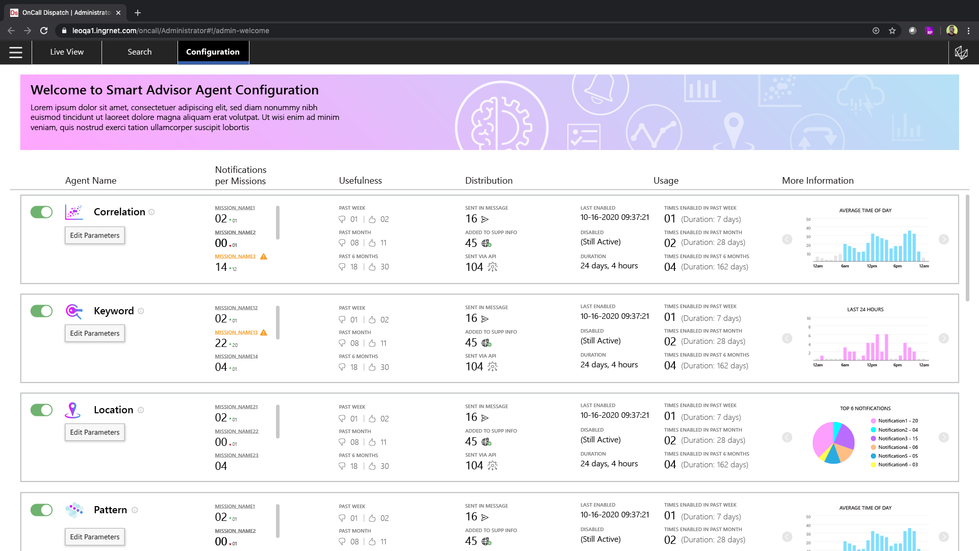Select the Configuration tab
Image resolution: width=979 pixels, height=551 pixels.
click(x=213, y=52)
